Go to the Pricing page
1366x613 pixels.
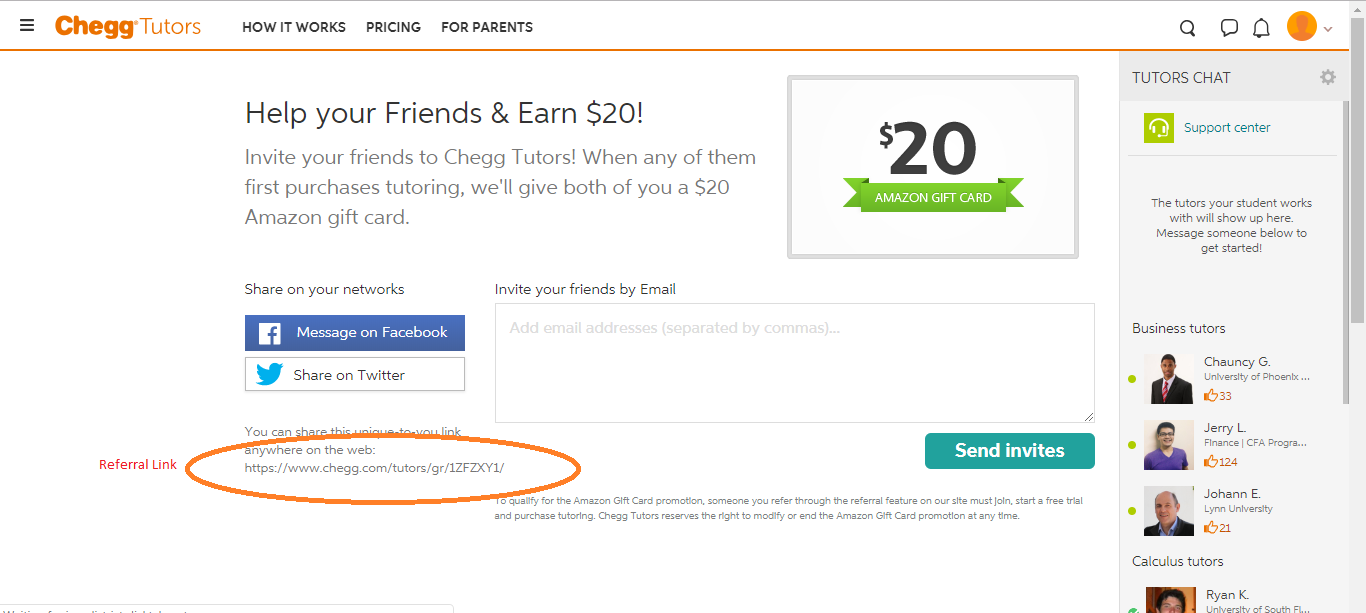click(393, 27)
